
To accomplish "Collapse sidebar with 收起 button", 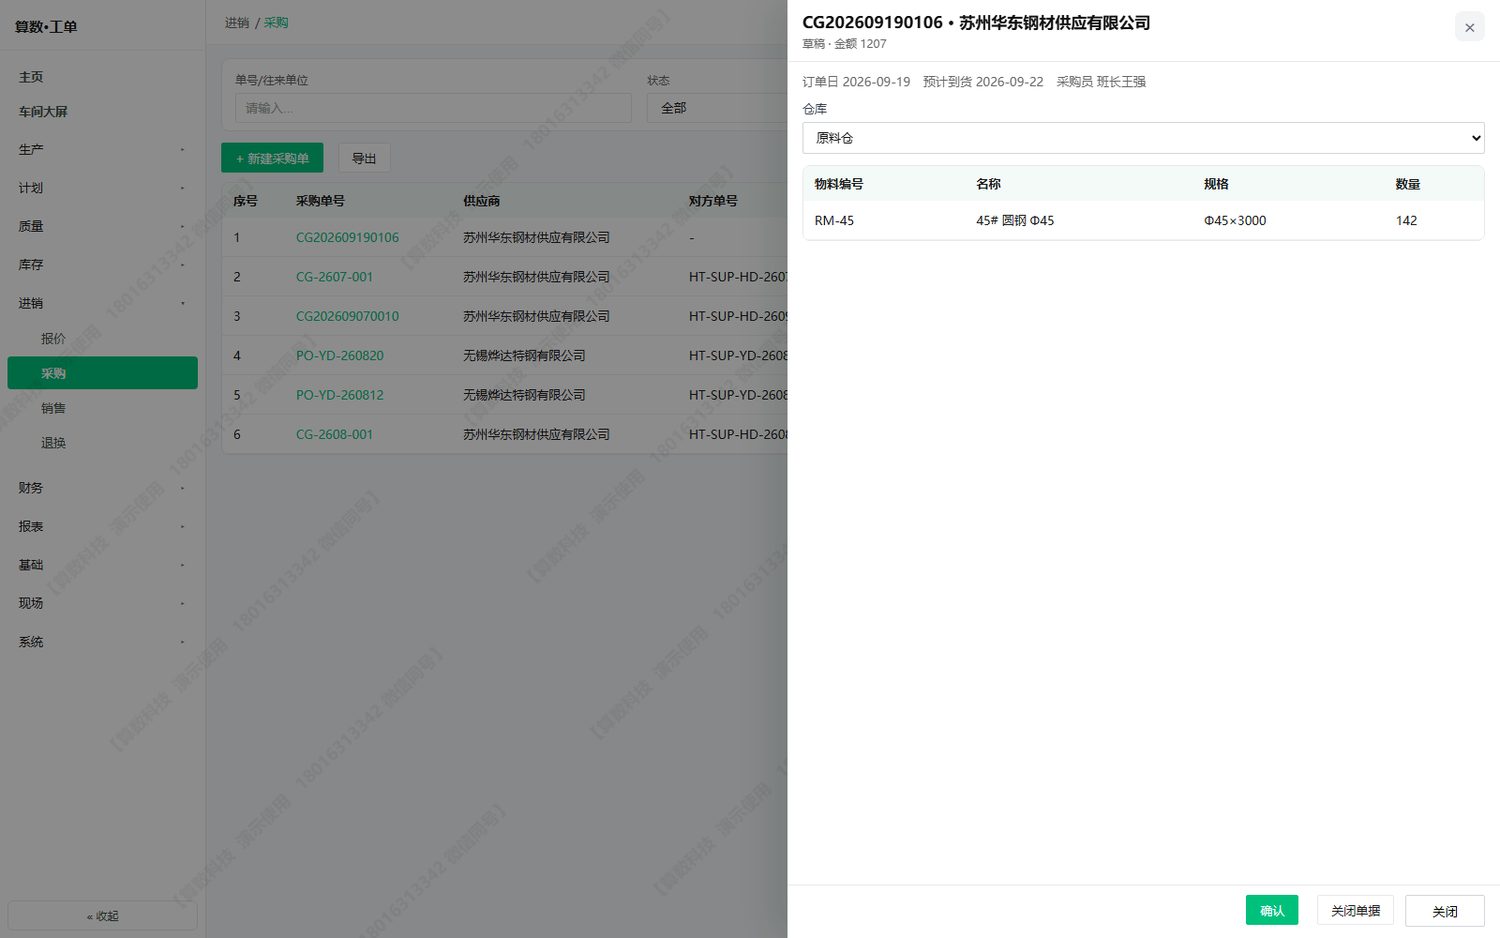I will [x=102, y=916].
